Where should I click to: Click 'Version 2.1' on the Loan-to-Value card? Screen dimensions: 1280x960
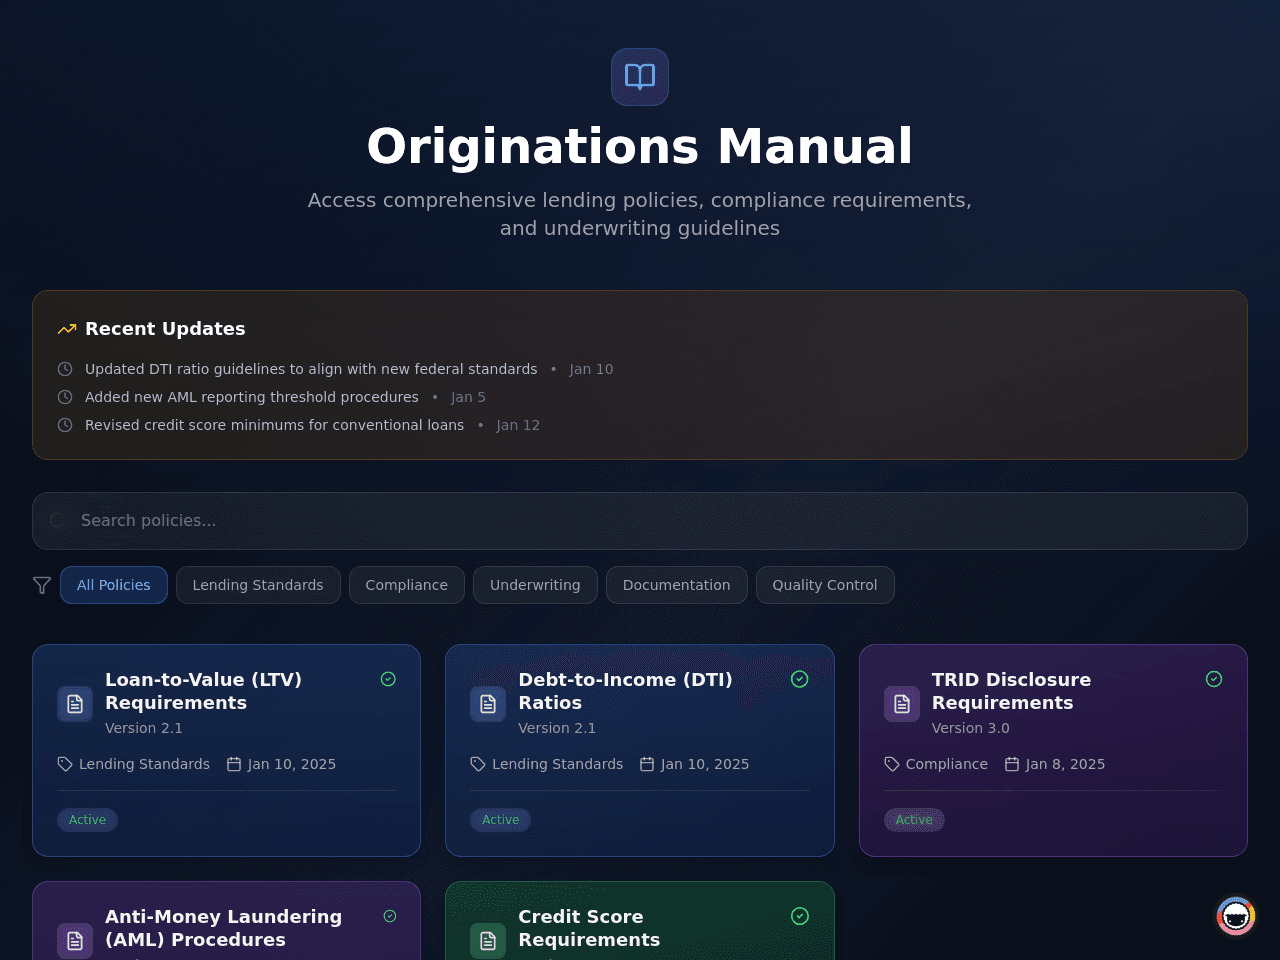pos(144,728)
